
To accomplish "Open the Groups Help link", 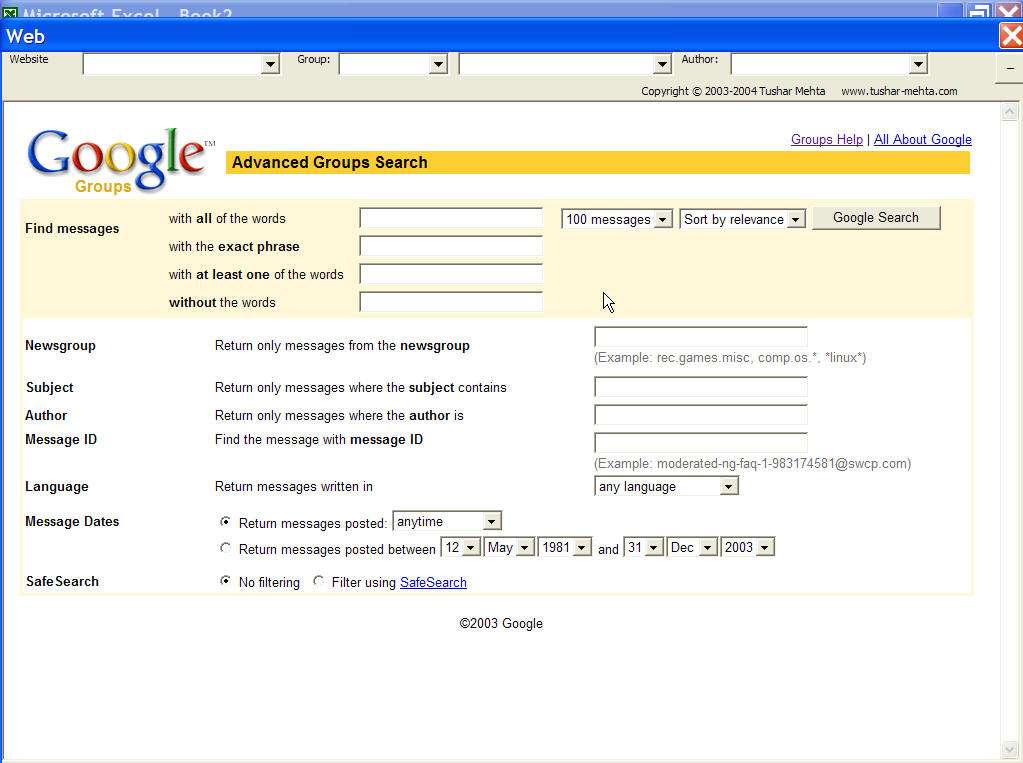I will click(x=826, y=140).
